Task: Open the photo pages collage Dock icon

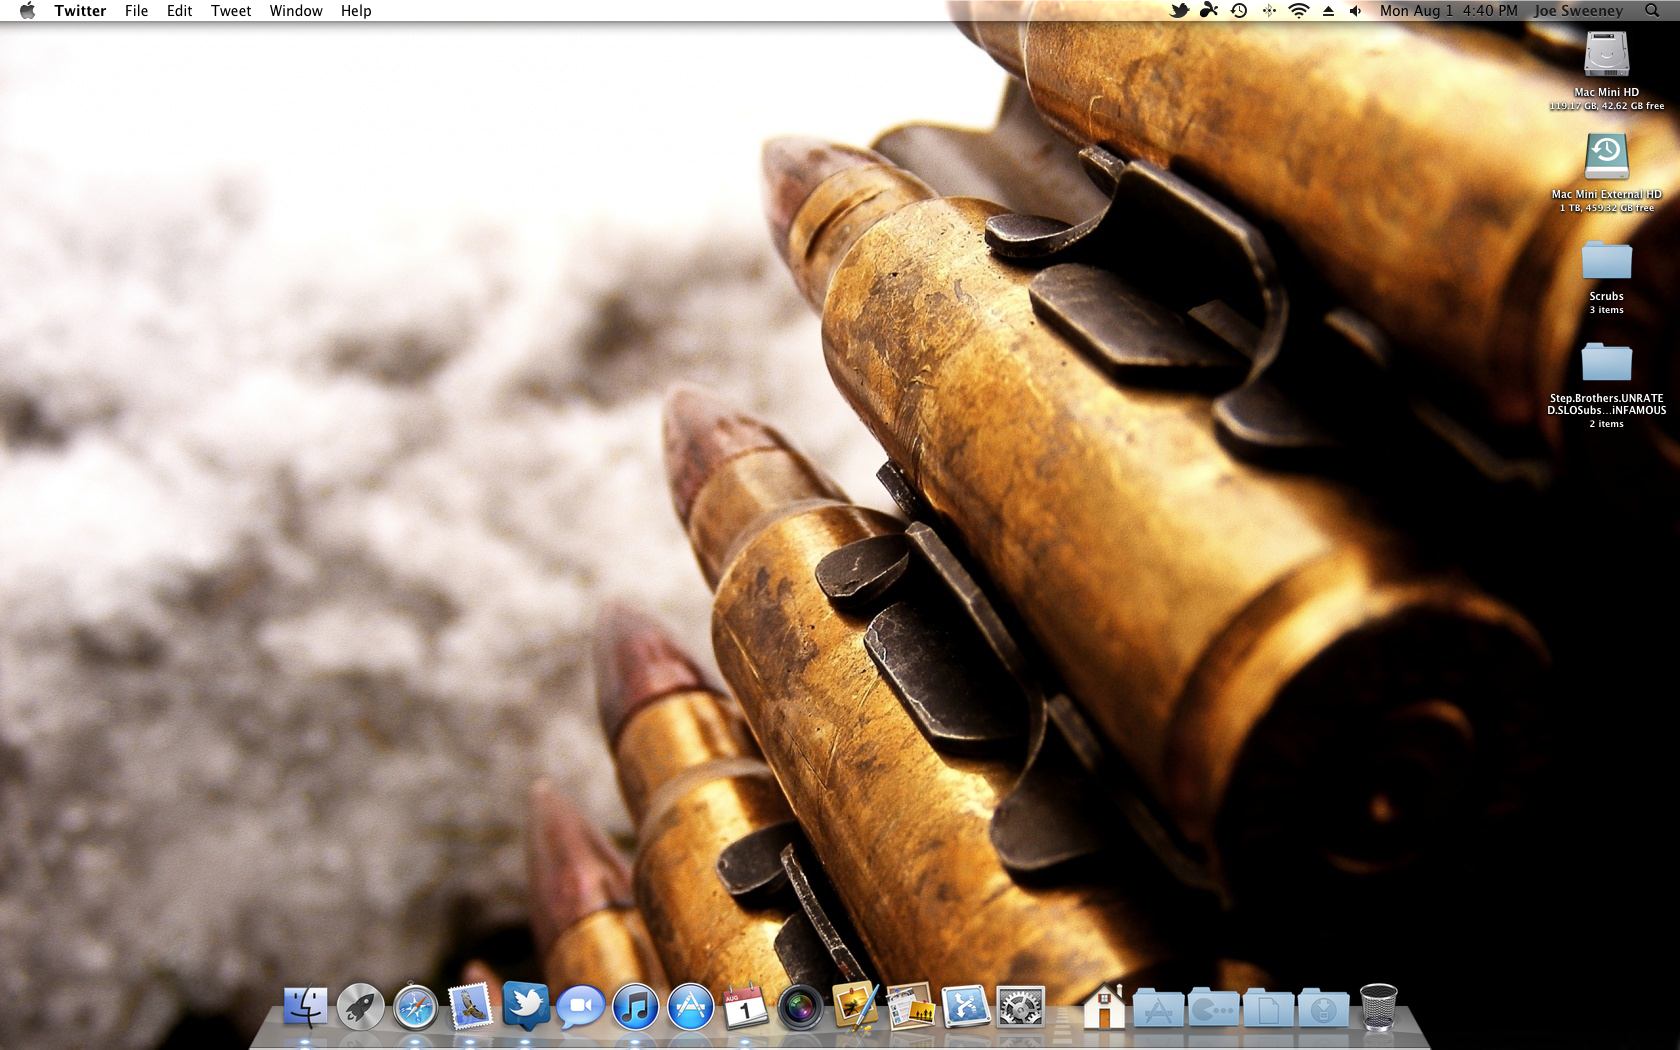Action: click(910, 1007)
